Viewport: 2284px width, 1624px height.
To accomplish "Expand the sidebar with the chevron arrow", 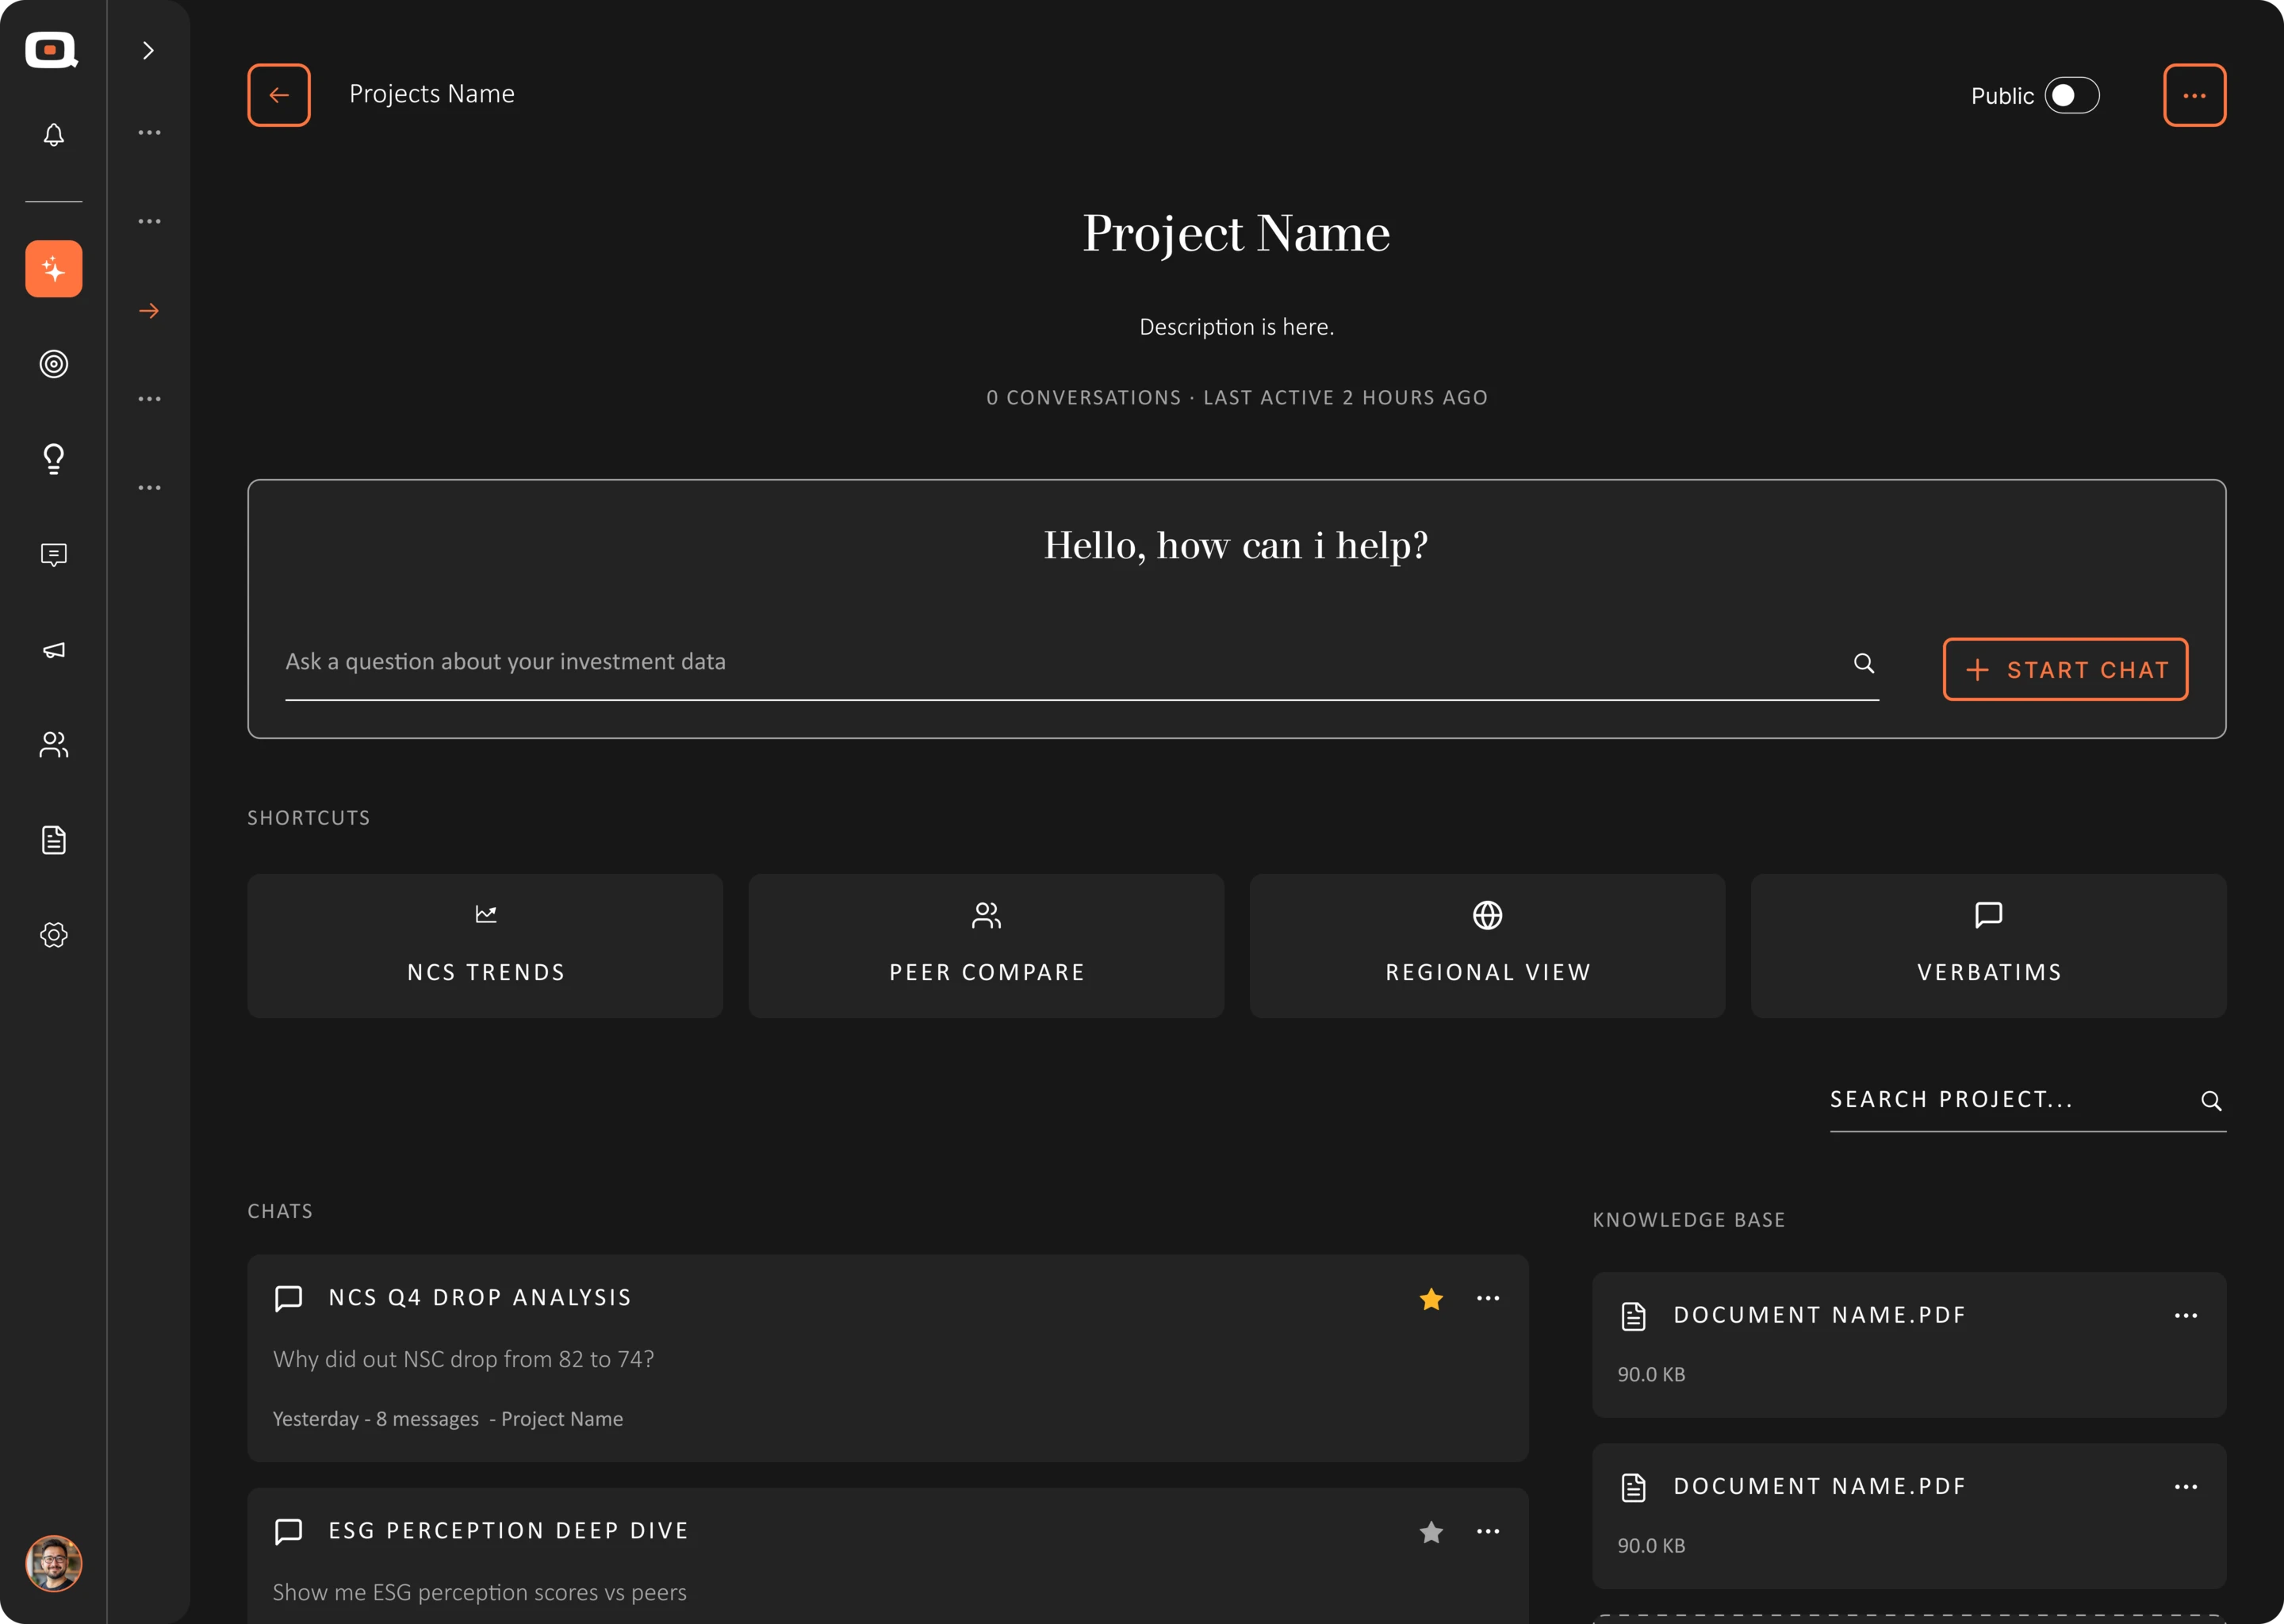I will (149, 50).
